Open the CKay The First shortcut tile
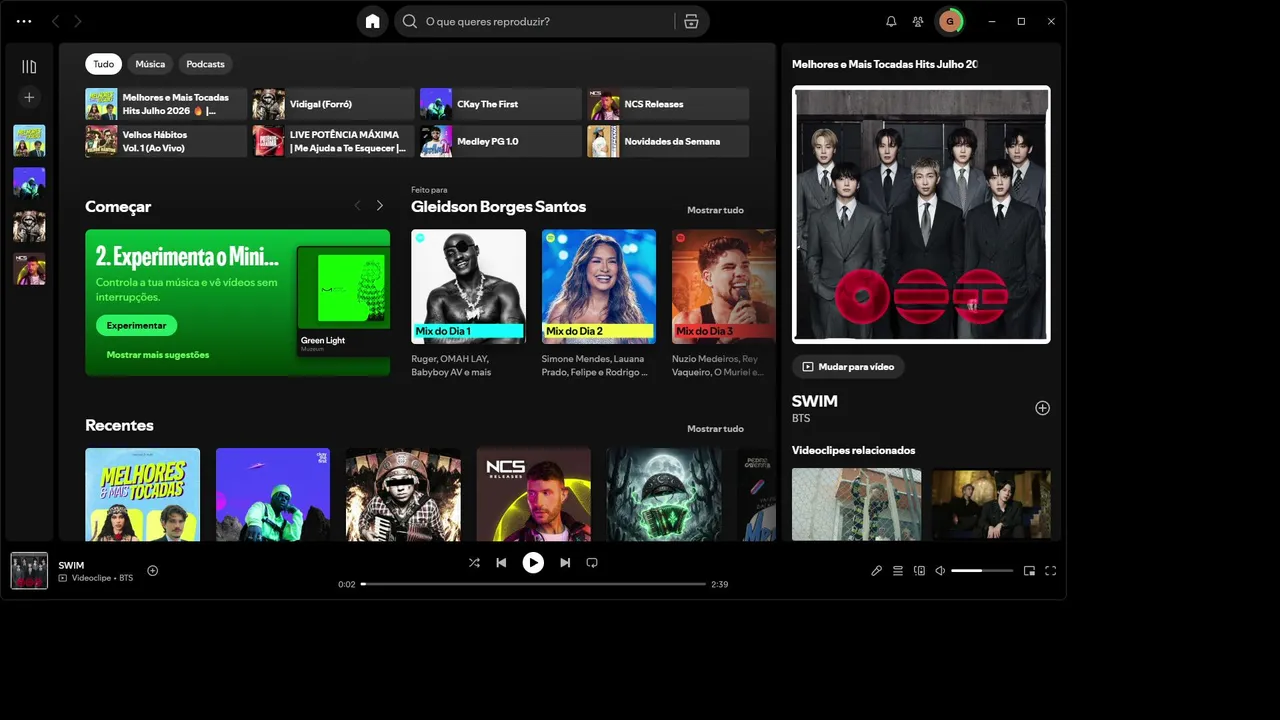1280x720 pixels. tap(500, 104)
